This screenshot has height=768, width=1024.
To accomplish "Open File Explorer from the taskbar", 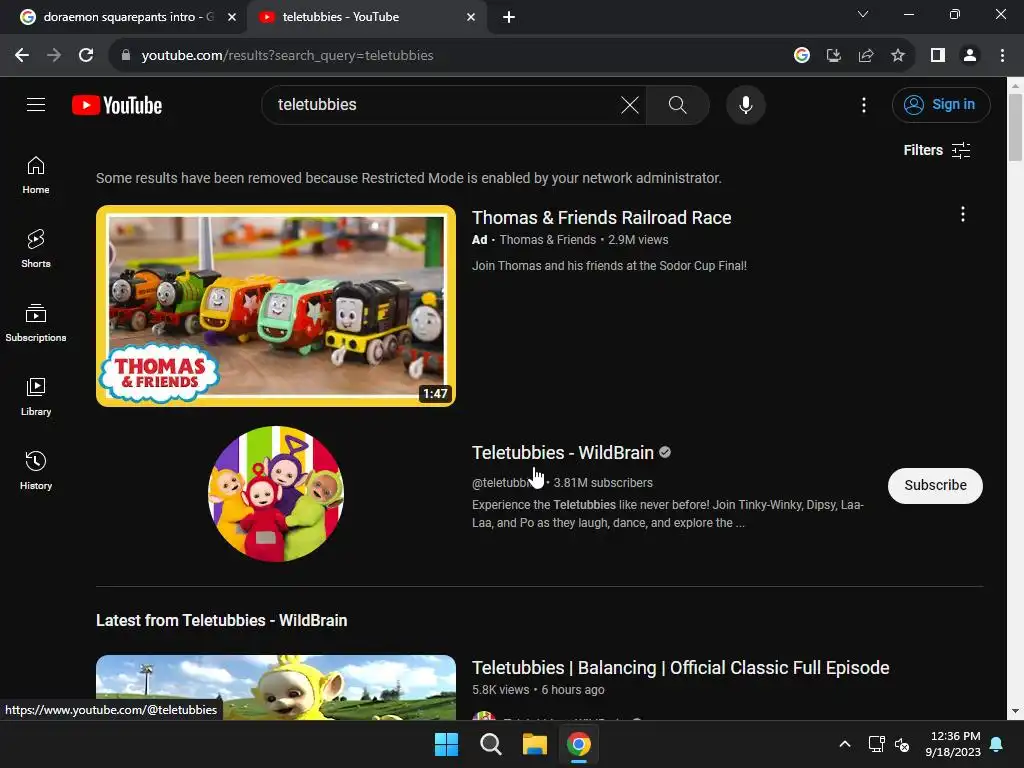I will pos(535,744).
